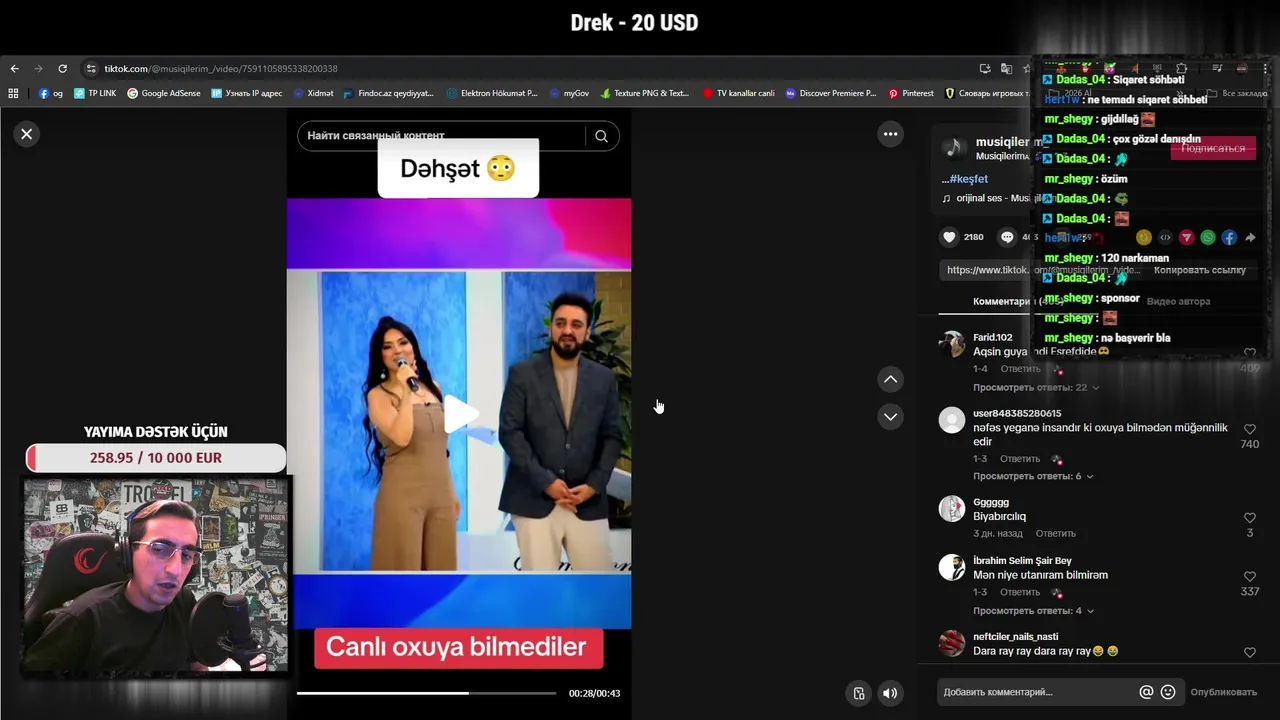
Task: Open comments via speech bubble icon
Action: click(1007, 237)
